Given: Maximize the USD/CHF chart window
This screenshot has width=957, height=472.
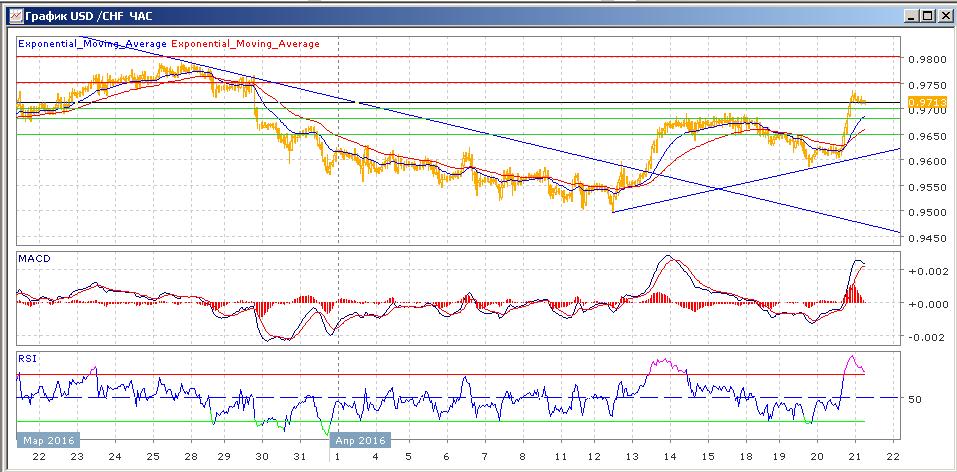Looking at the screenshot, I should [927, 16].
